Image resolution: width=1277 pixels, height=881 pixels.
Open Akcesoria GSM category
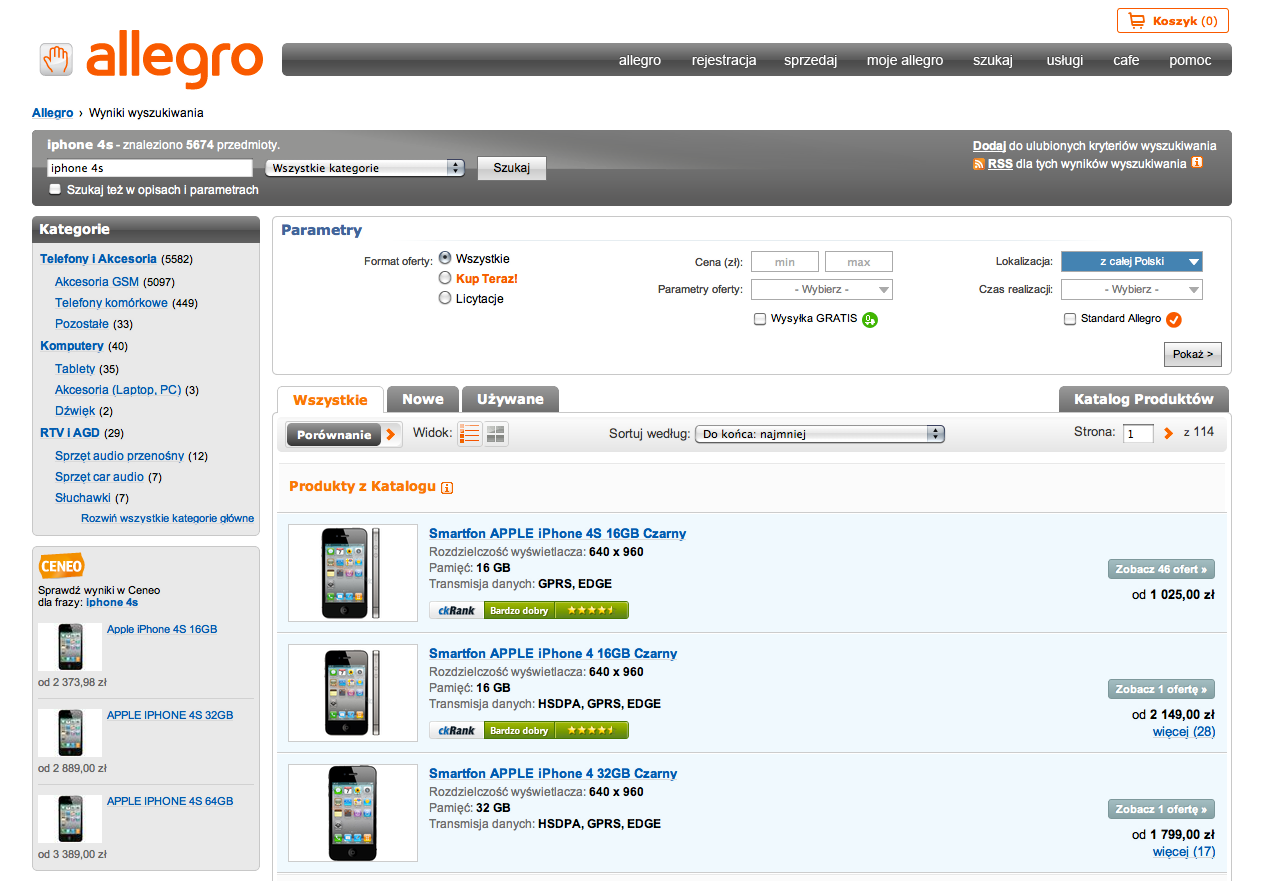click(x=97, y=282)
